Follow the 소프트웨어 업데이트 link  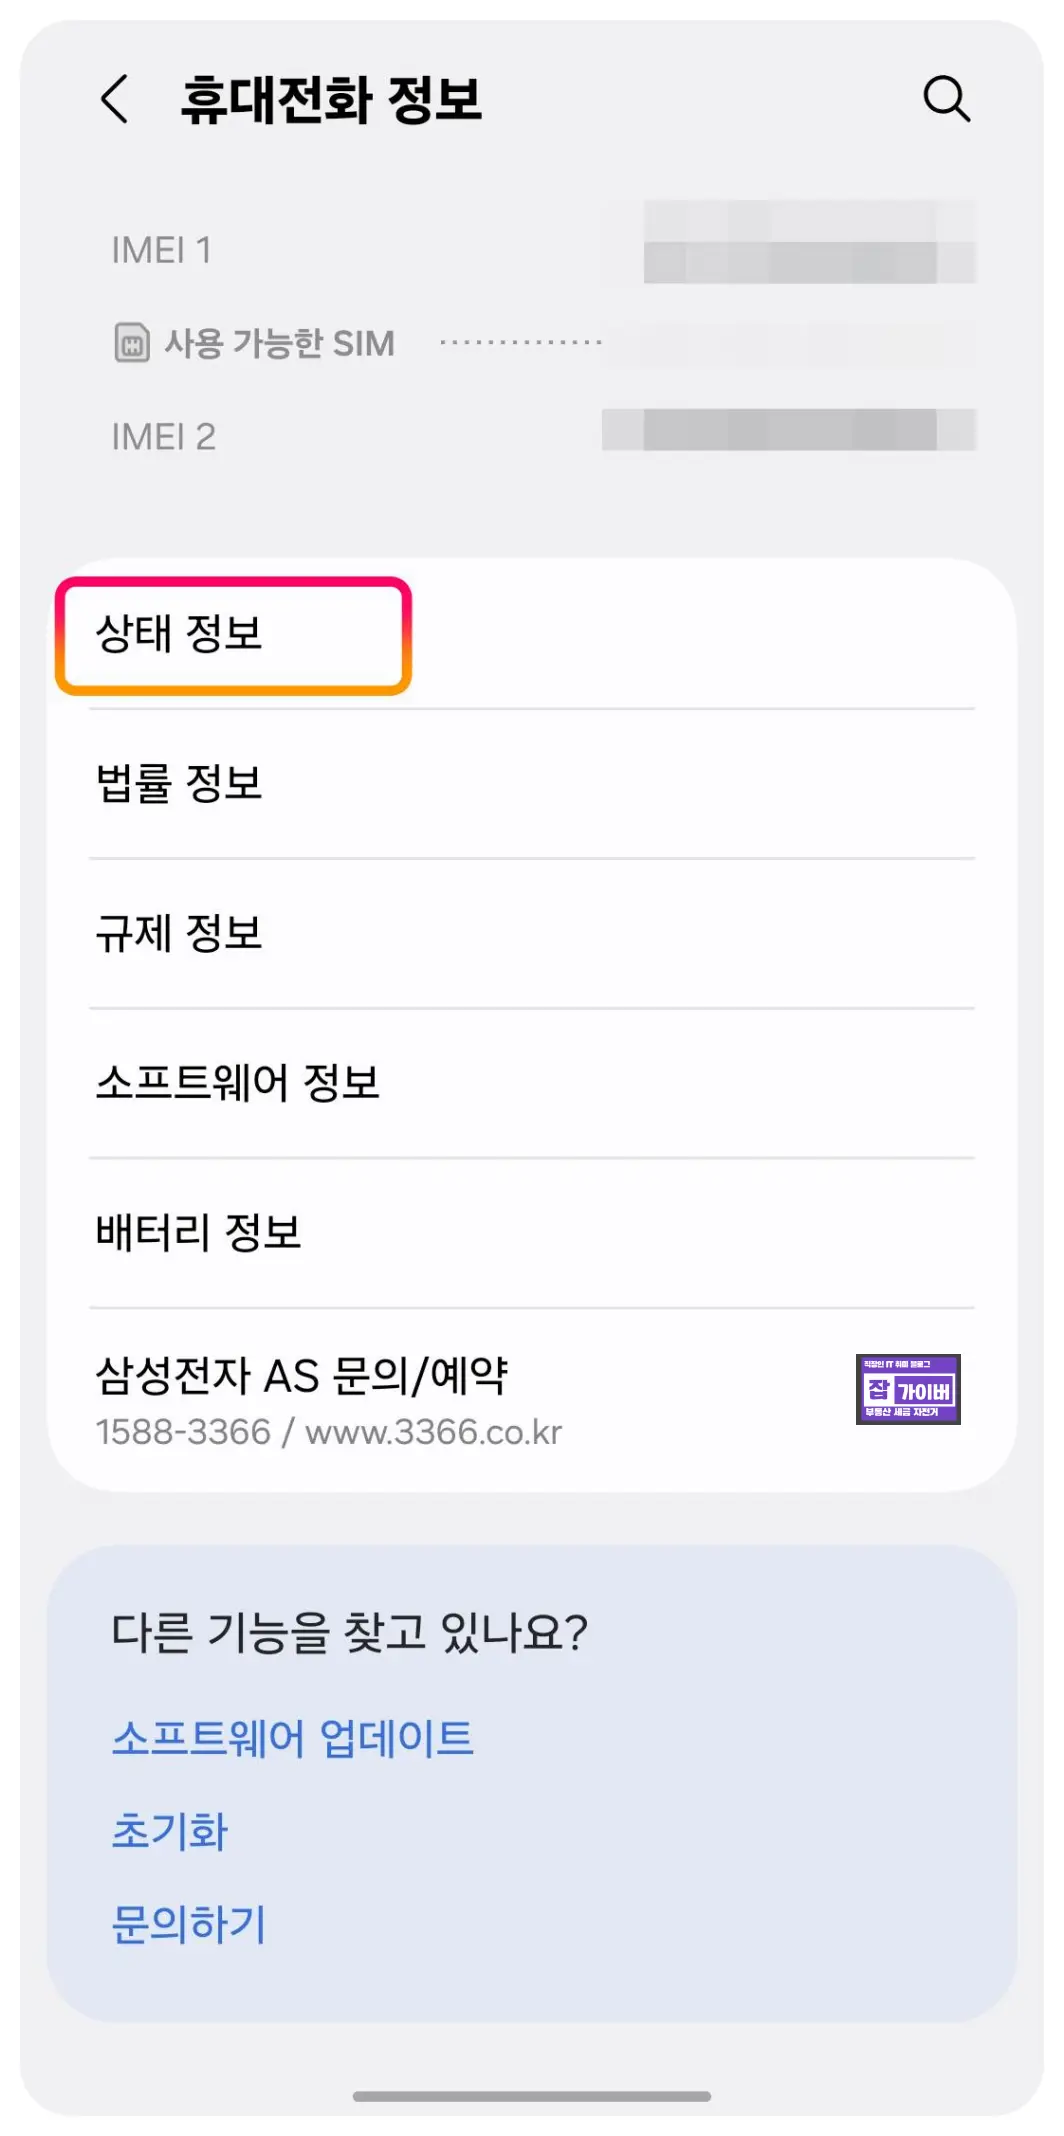pyautogui.click(x=292, y=1738)
